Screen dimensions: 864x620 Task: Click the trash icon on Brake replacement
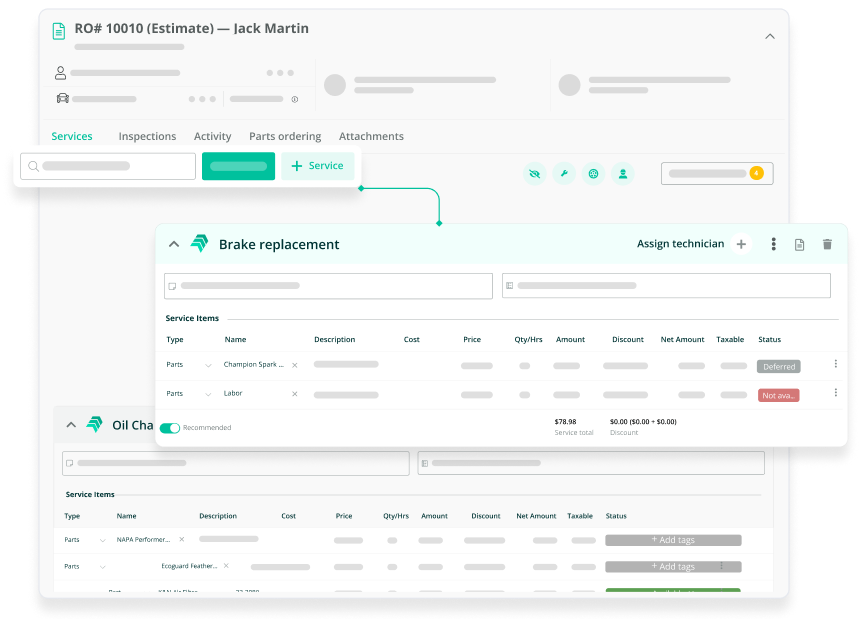click(x=827, y=244)
